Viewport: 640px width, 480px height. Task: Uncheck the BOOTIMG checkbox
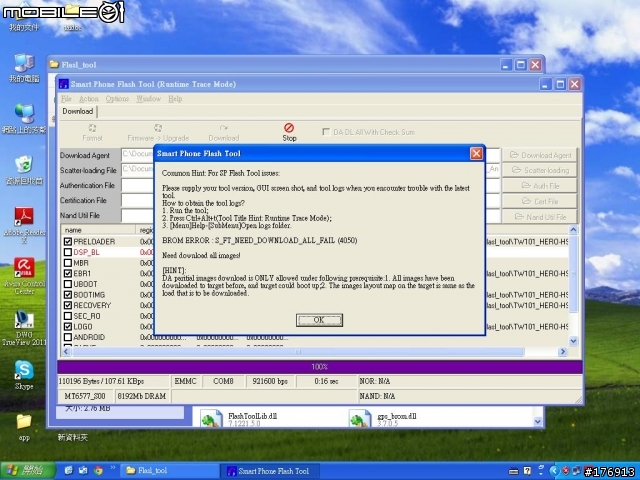pyautogui.click(x=68, y=295)
